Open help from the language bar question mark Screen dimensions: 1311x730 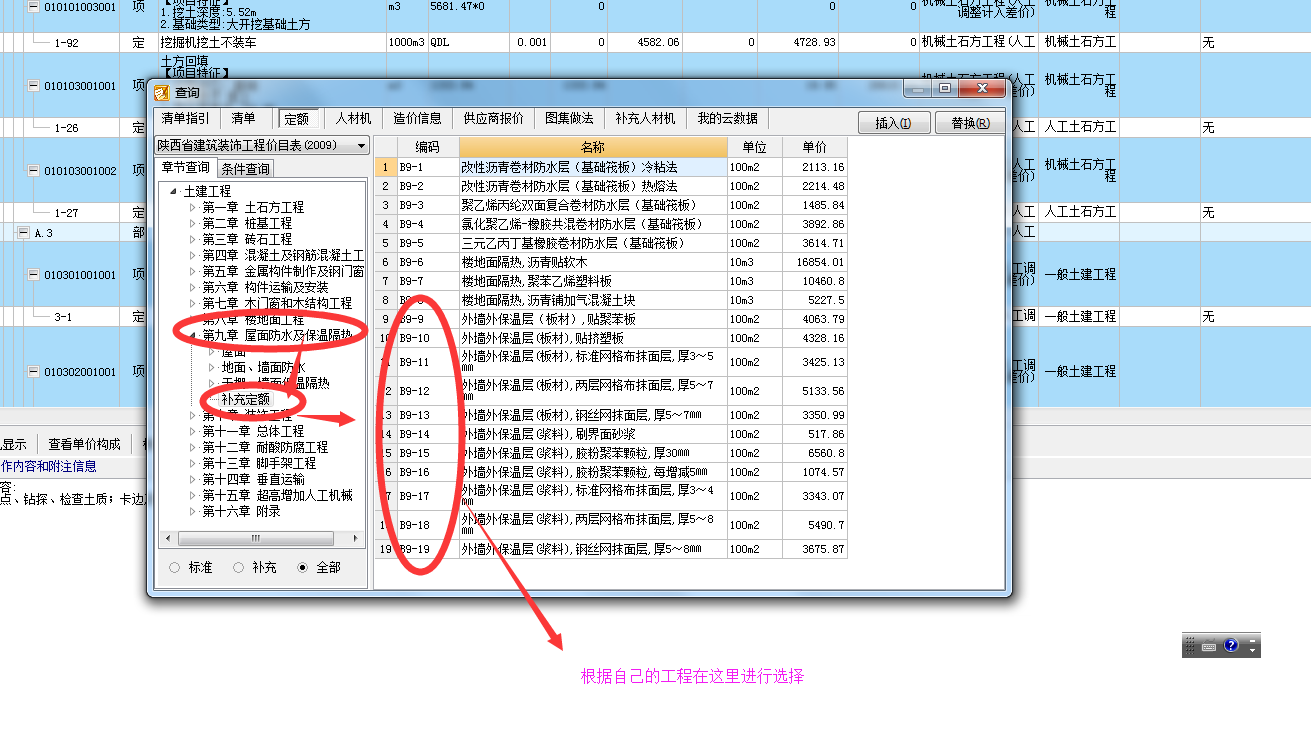1231,646
